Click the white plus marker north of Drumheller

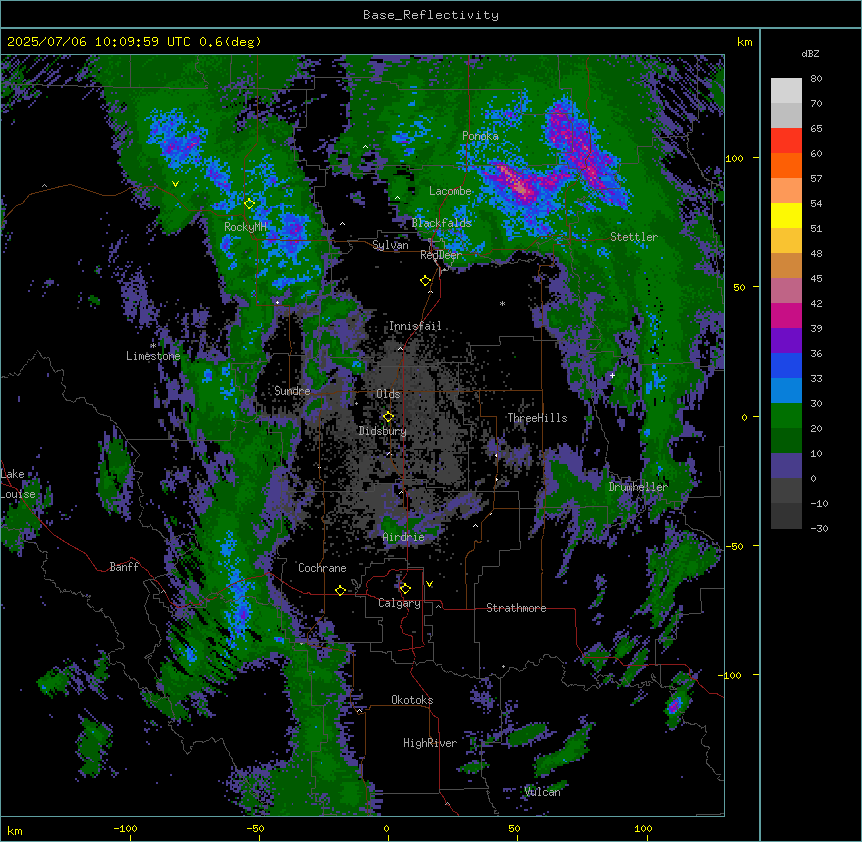click(x=612, y=375)
